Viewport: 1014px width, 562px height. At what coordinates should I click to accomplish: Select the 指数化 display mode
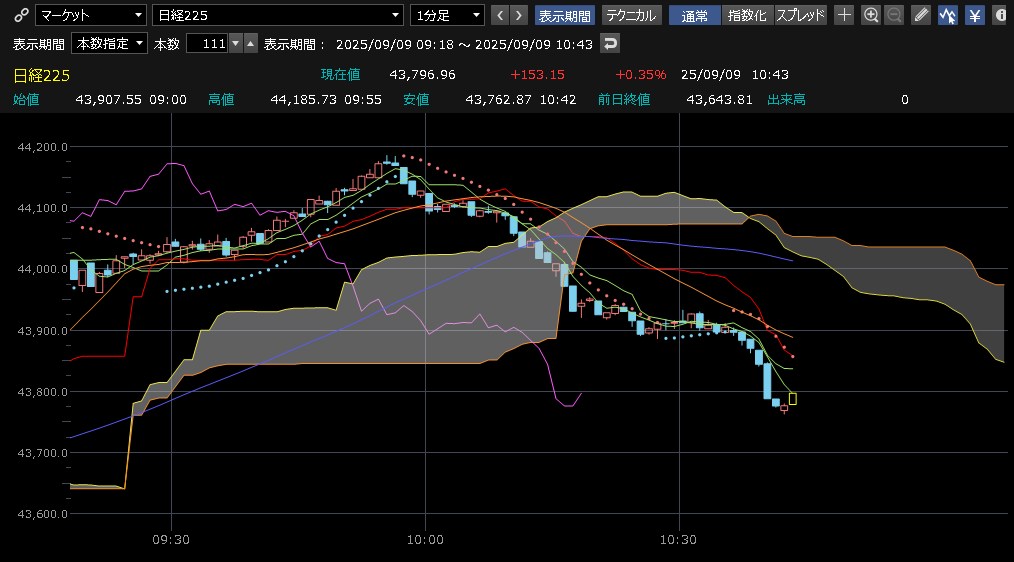747,15
